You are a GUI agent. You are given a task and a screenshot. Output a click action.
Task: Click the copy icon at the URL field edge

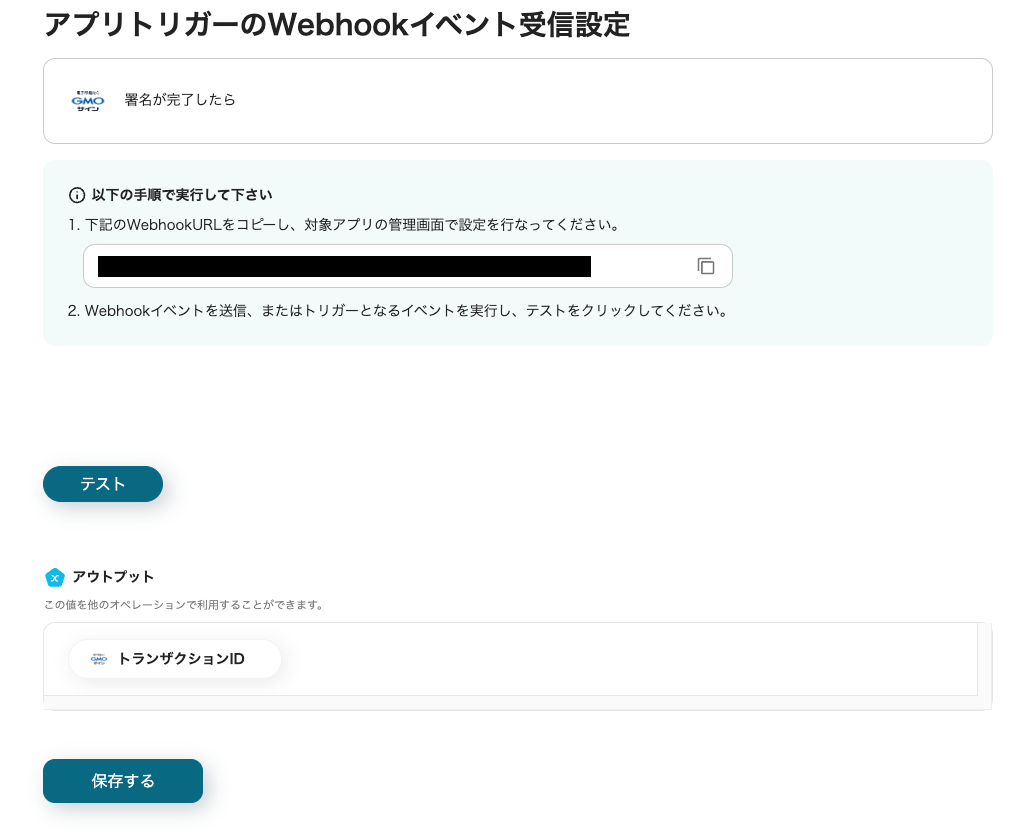tap(707, 266)
